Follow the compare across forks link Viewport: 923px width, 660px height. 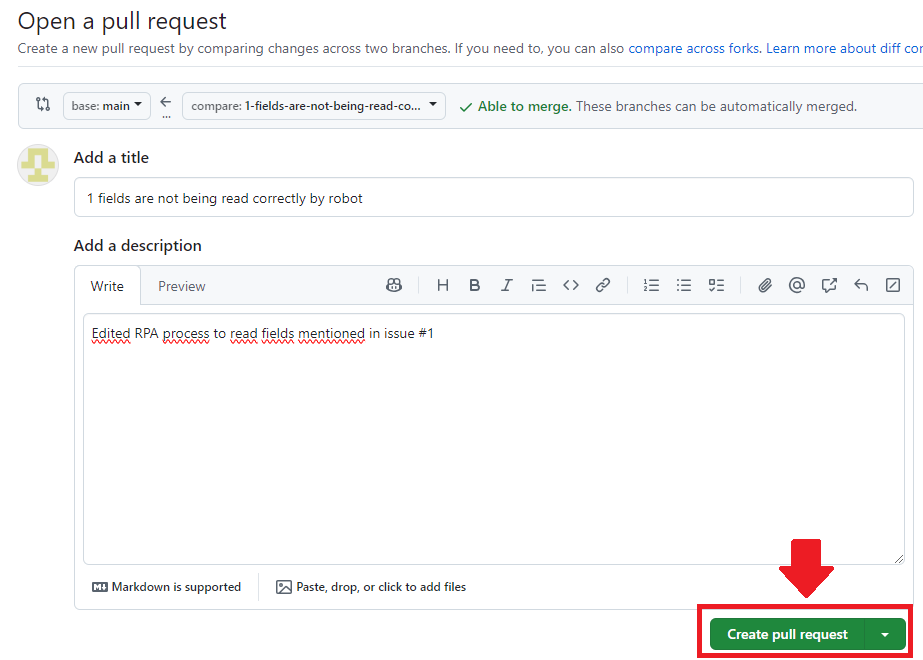pyautogui.click(x=693, y=48)
